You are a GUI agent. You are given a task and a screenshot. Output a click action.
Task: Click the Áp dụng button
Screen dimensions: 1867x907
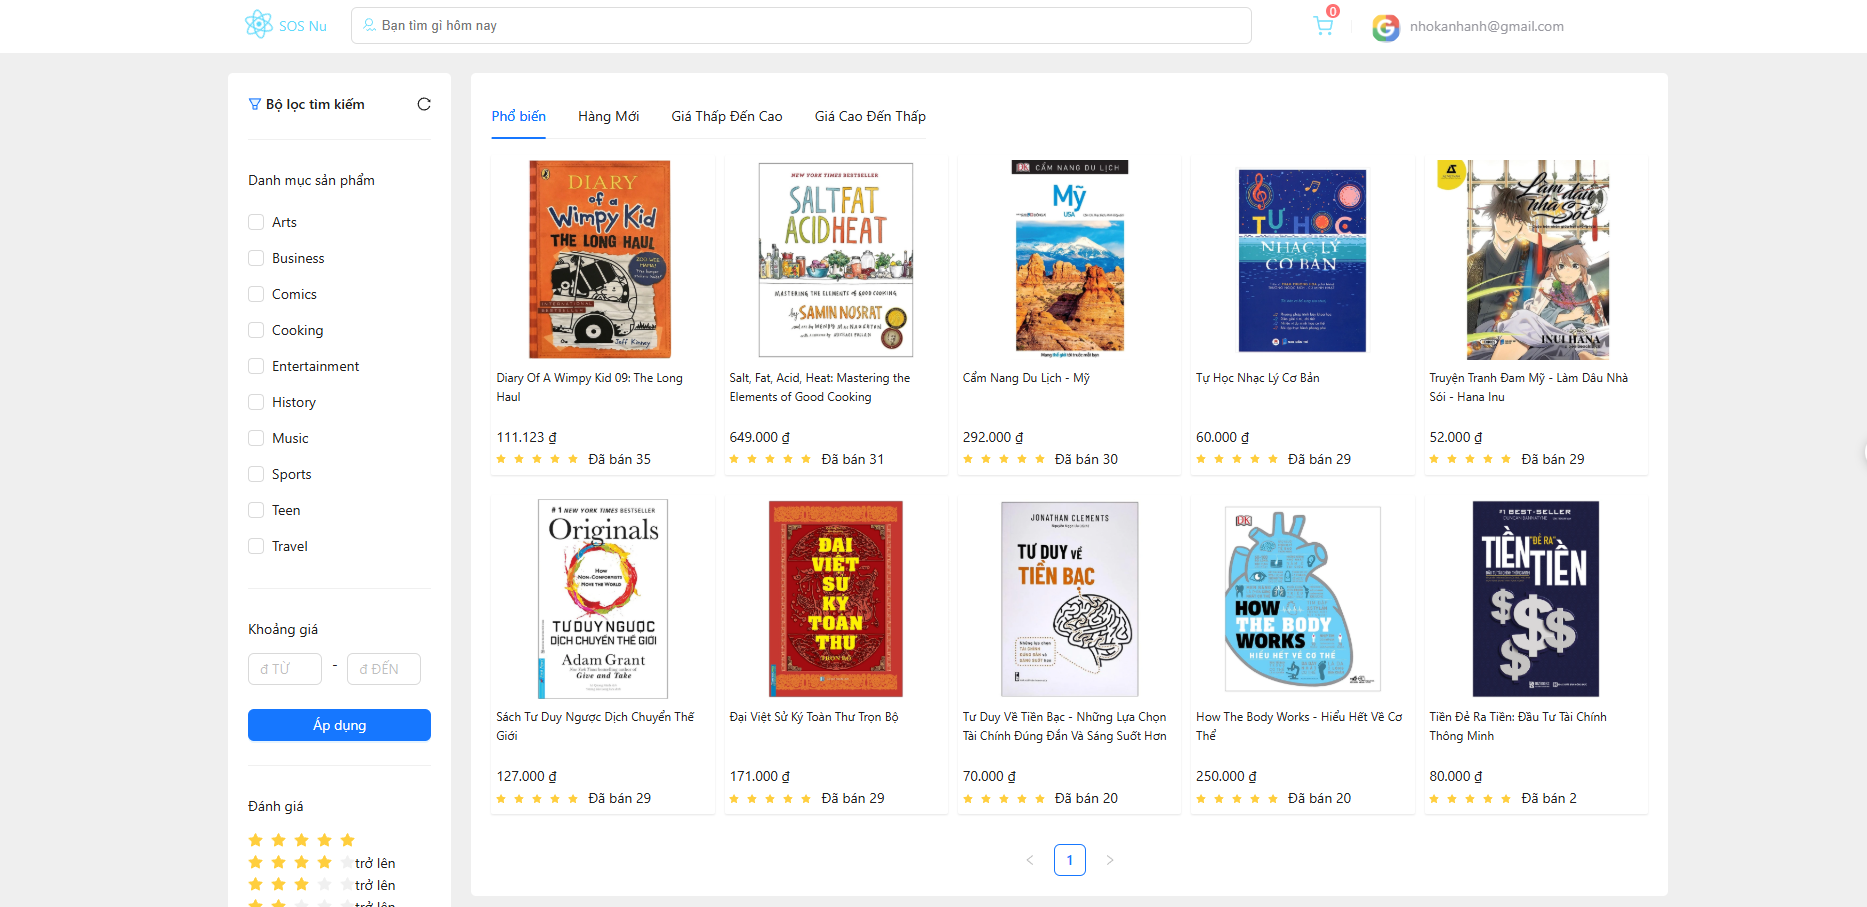339,725
